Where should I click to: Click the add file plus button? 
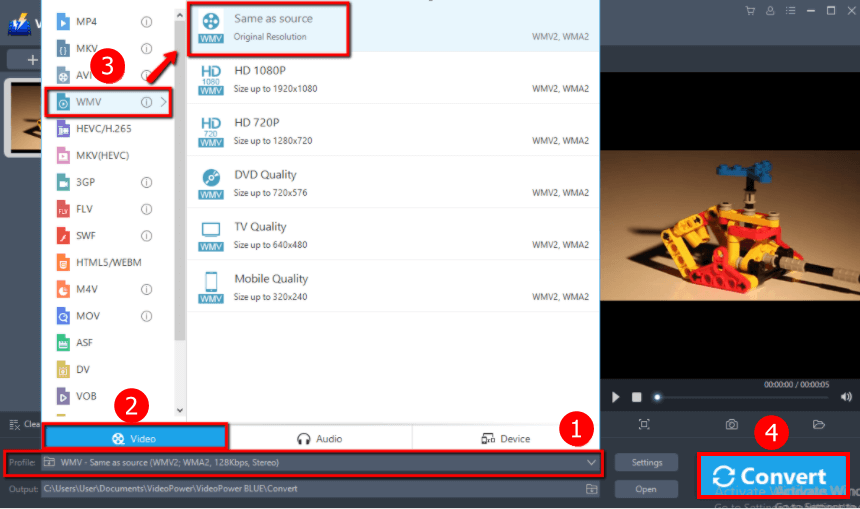tap(32, 60)
